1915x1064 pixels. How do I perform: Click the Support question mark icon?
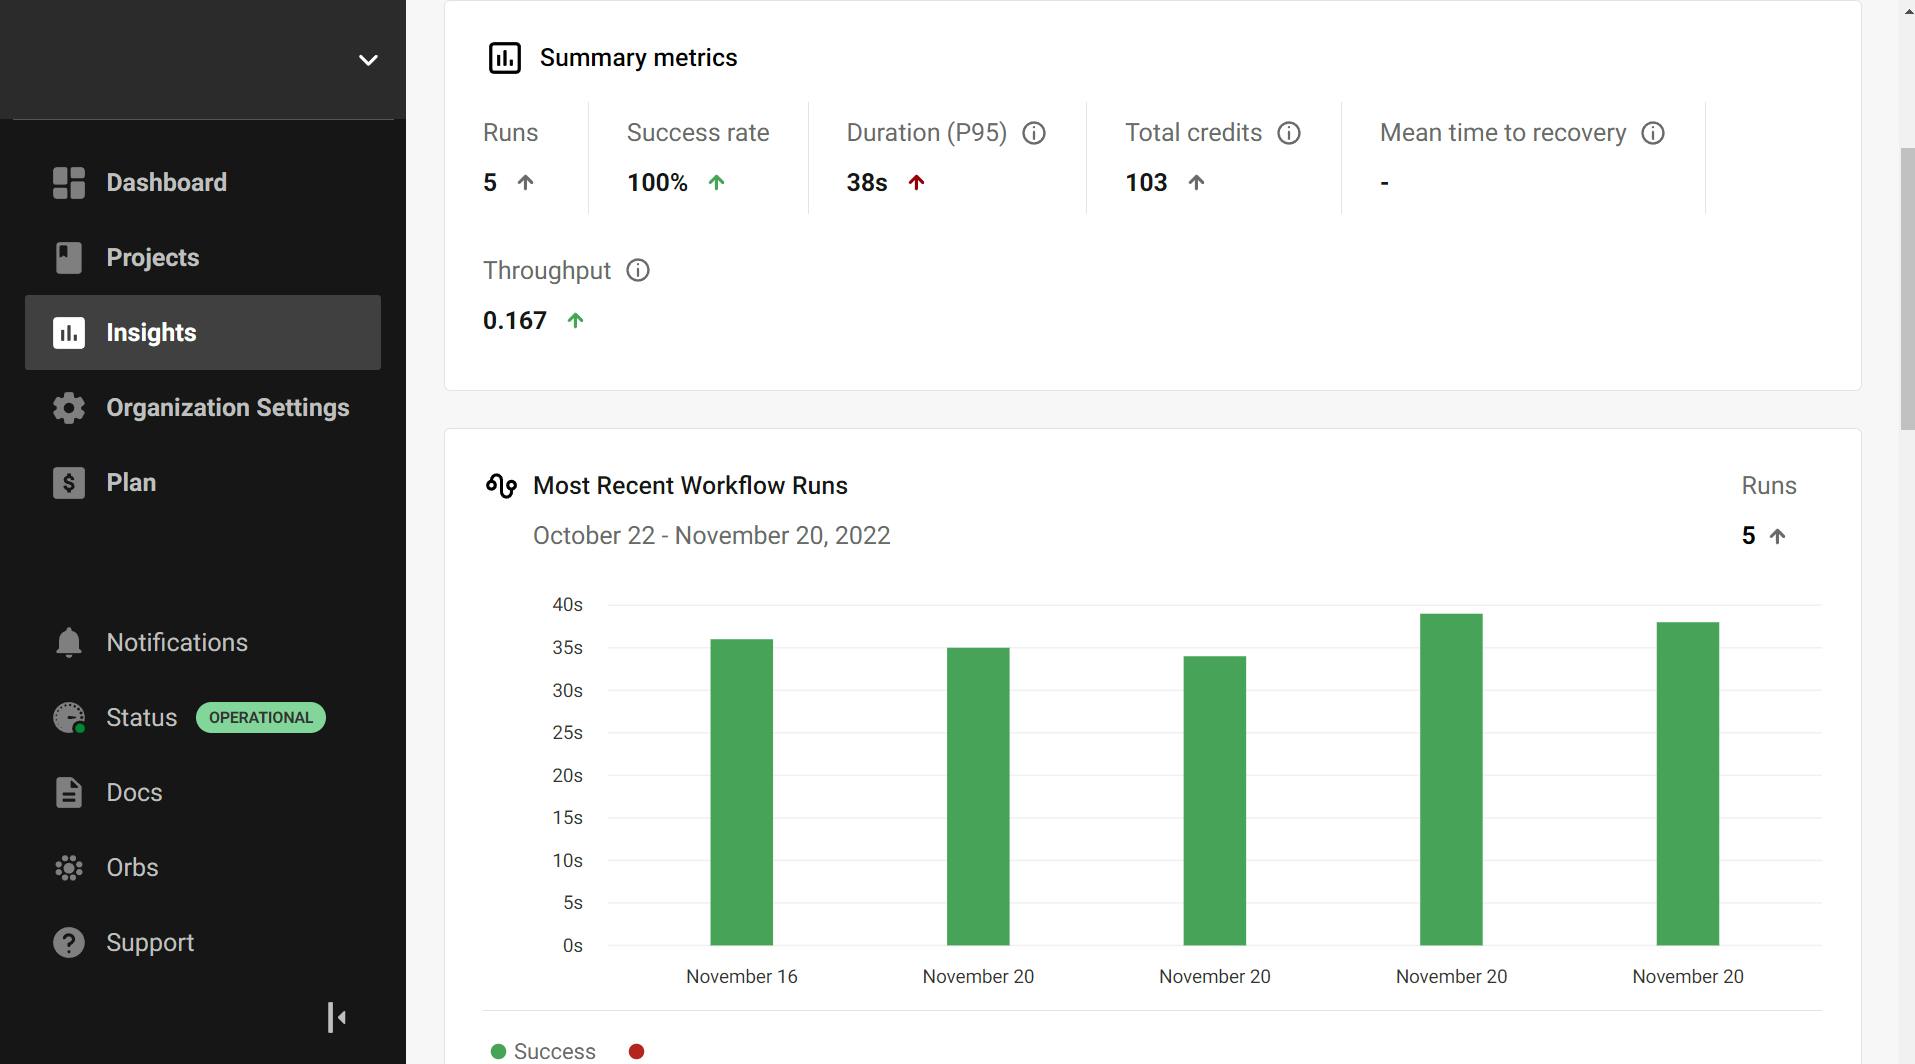69,943
